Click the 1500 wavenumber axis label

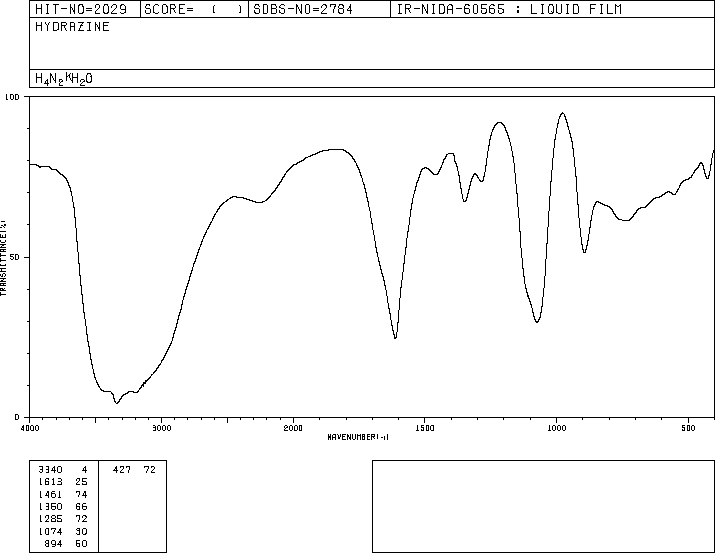point(425,428)
